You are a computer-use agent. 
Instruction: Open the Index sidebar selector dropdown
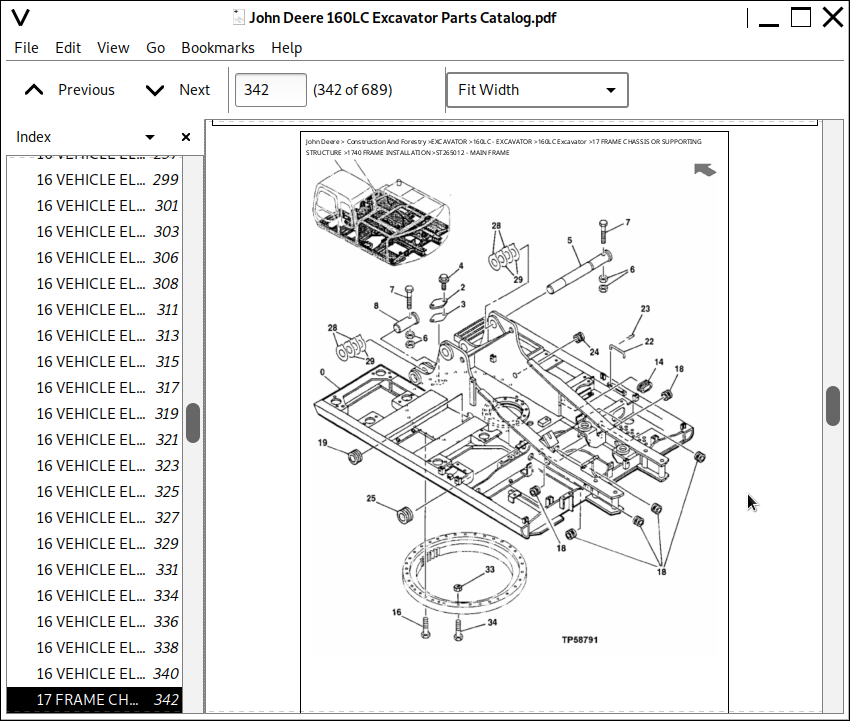[x=150, y=137]
